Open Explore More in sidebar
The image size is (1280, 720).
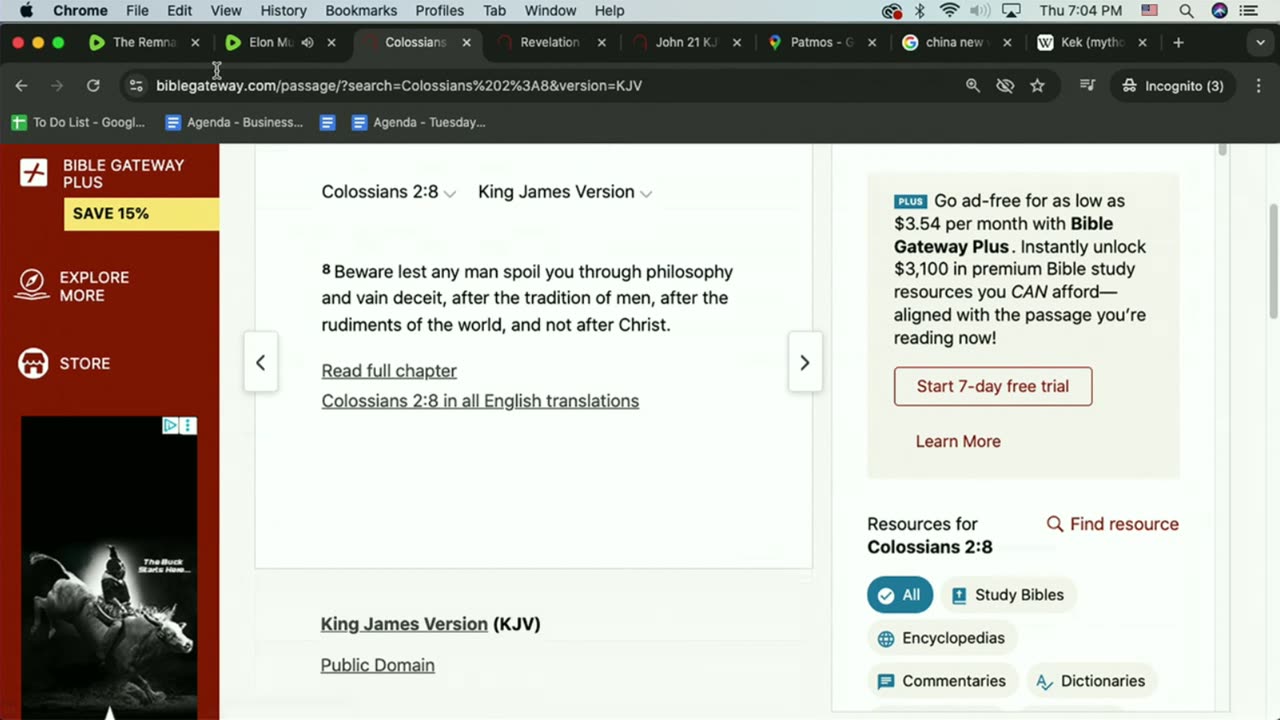pyautogui.click(x=75, y=286)
